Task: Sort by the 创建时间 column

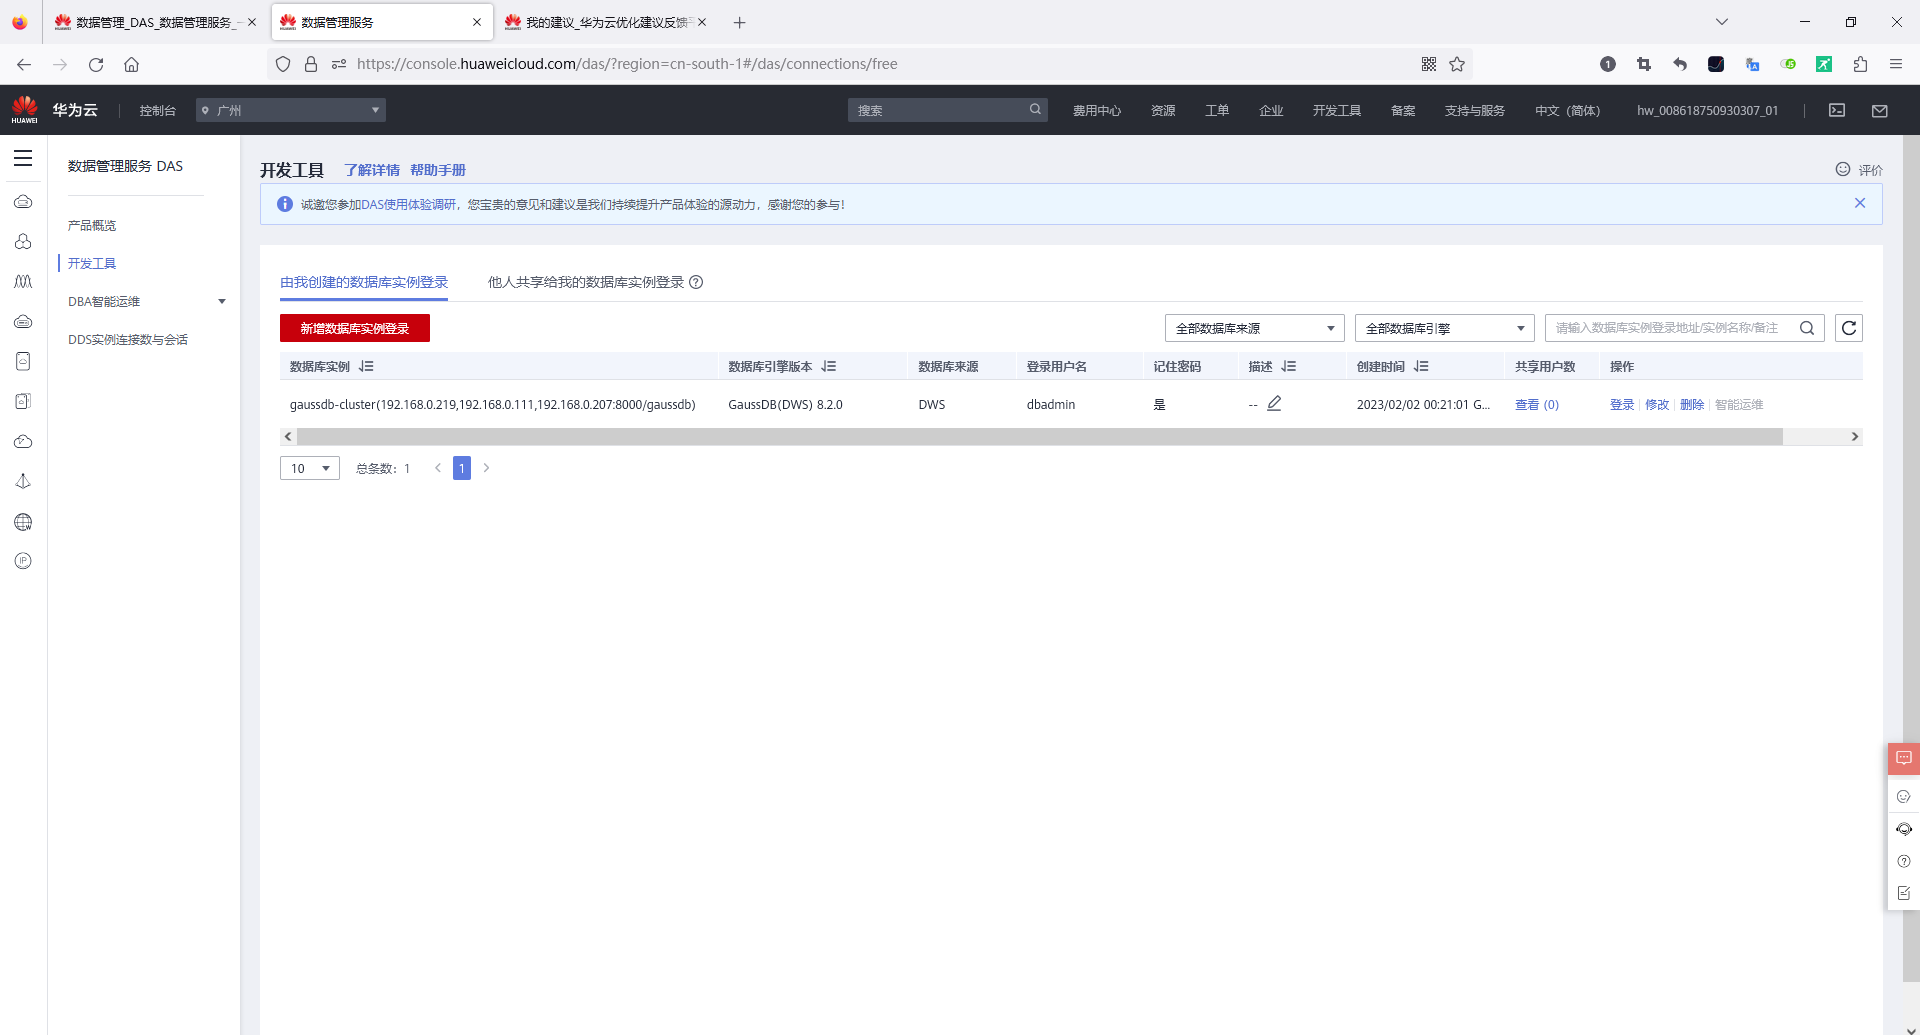Action: (x=1421, y=367)
